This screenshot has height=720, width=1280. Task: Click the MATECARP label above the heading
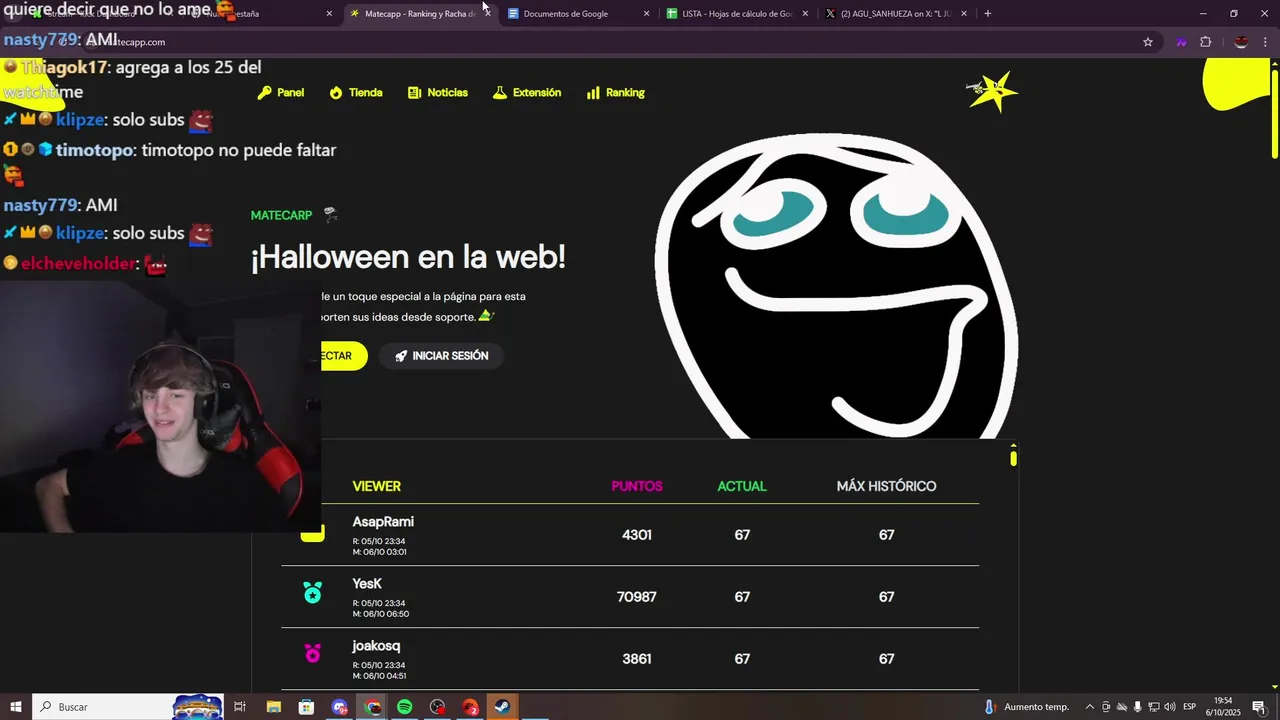coord(281,215)
